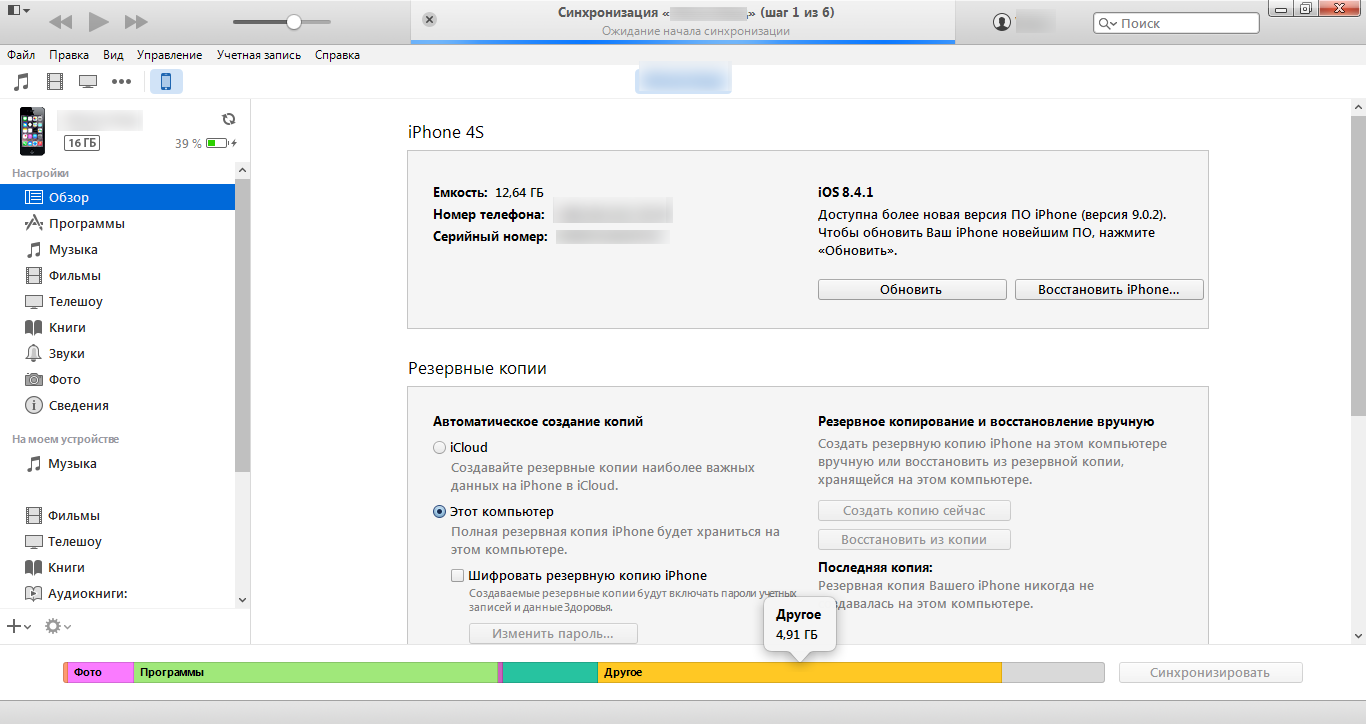The width and height of the screenshot is (1366, 724).
Task: Open Телешоу under На моем устройстве
Action: click(x=118, y=541)
